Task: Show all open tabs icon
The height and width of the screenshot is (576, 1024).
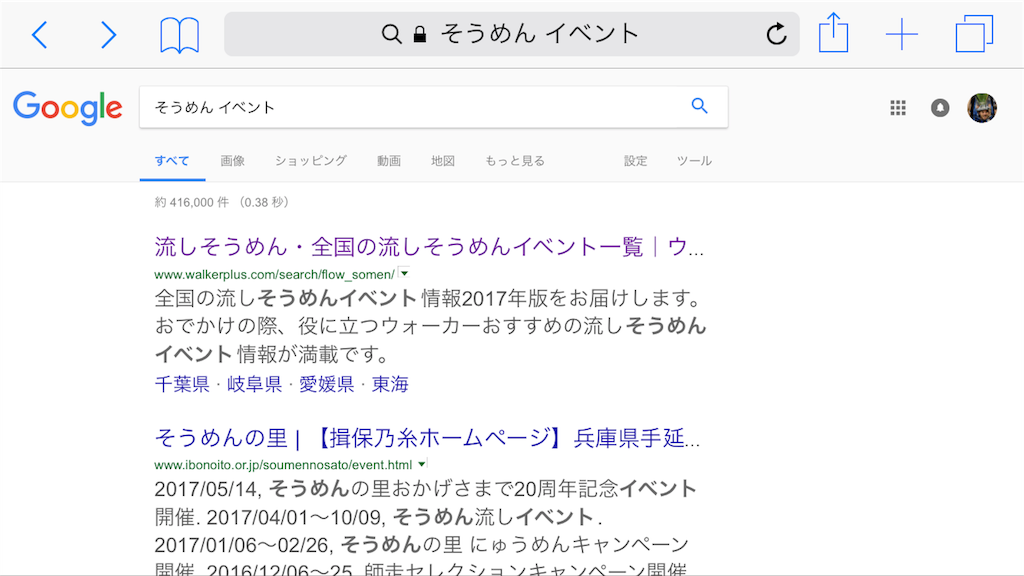Action: pyautogui.click(x=974, y=33)
